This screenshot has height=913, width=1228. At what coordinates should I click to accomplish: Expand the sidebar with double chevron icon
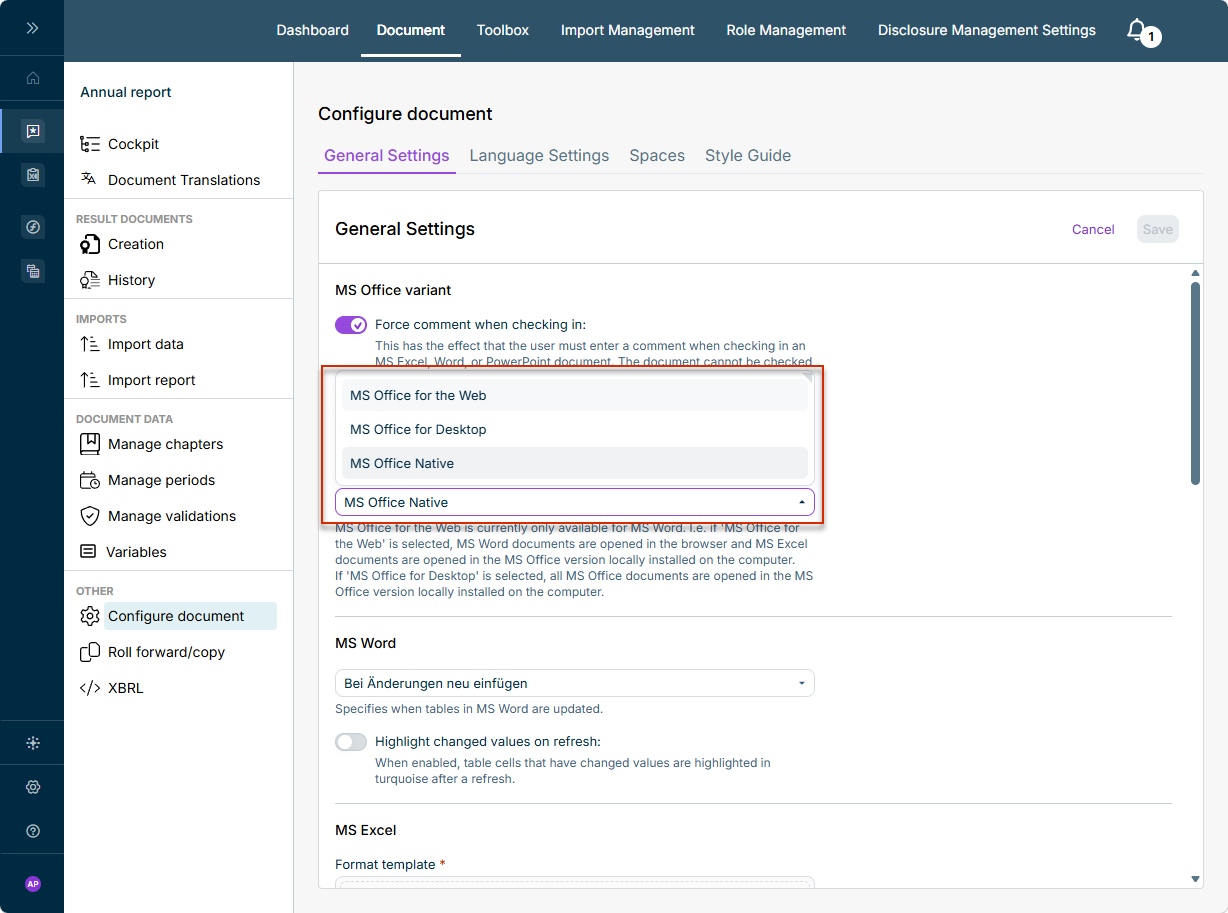(x=32, y=28)
